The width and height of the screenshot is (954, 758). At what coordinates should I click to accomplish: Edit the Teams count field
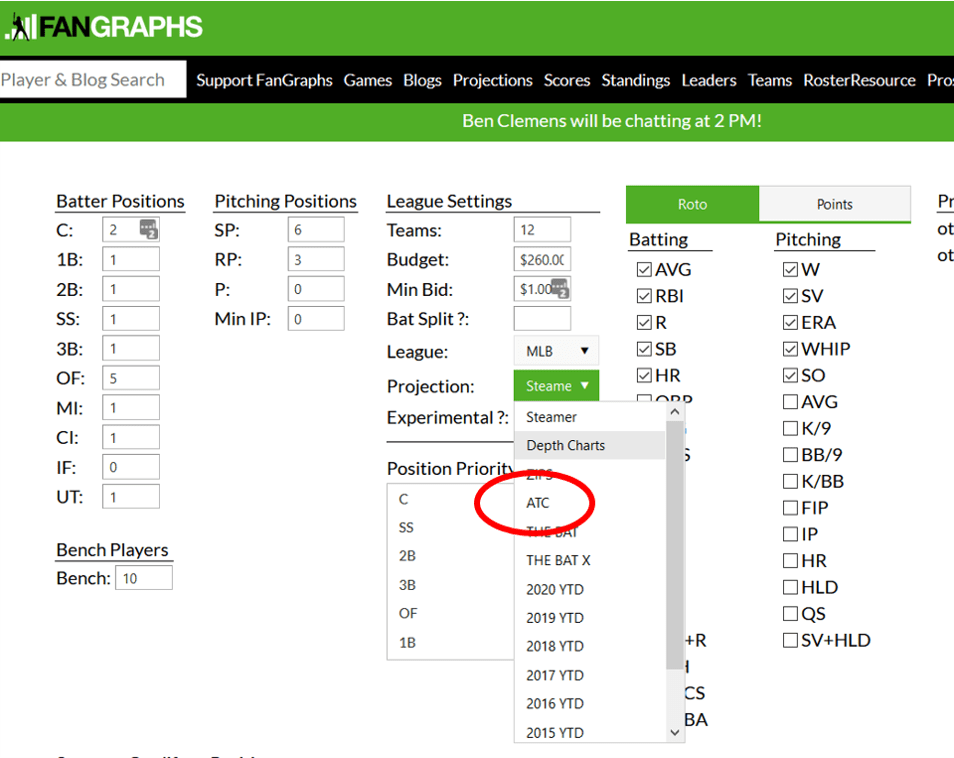coord(542,229)
